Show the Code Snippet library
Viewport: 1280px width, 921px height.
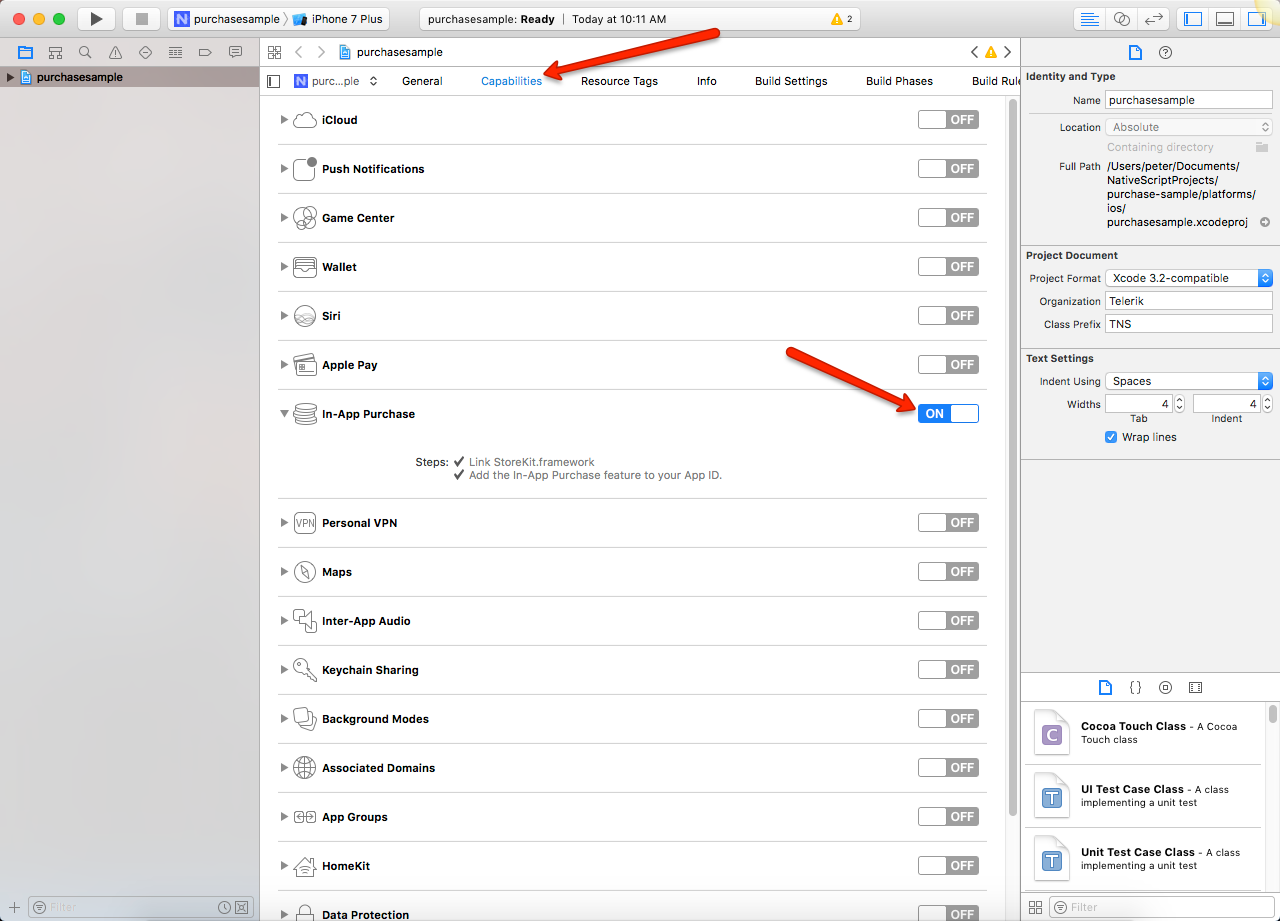click(x=1135, y=687)
